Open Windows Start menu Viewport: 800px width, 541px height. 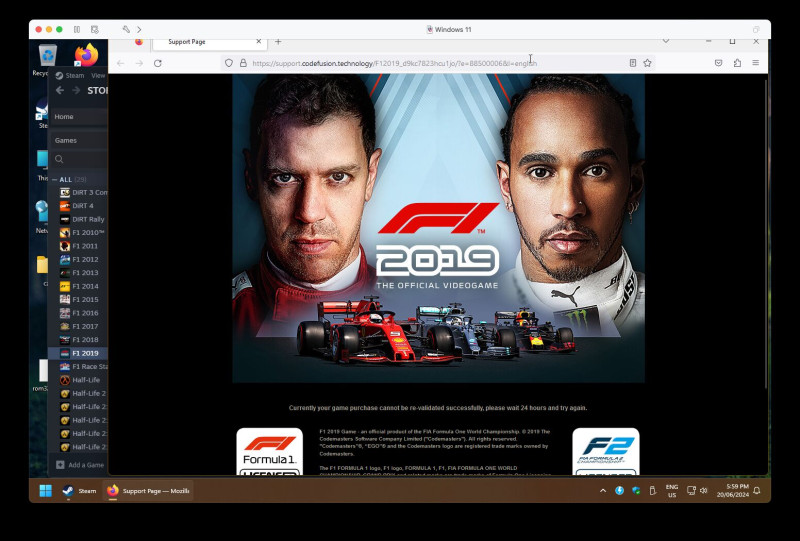tap(45, 491)
